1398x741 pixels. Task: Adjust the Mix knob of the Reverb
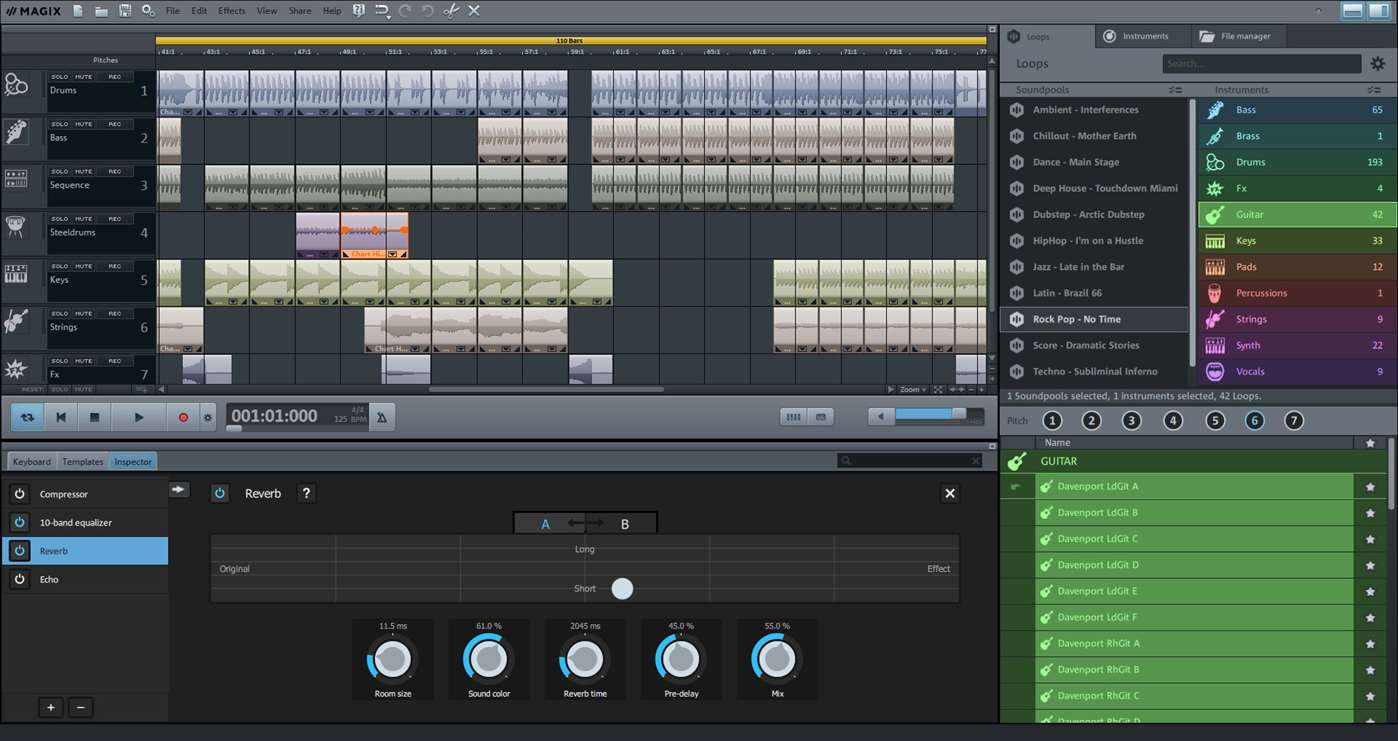pyautogui.click(x=777, y=658)
